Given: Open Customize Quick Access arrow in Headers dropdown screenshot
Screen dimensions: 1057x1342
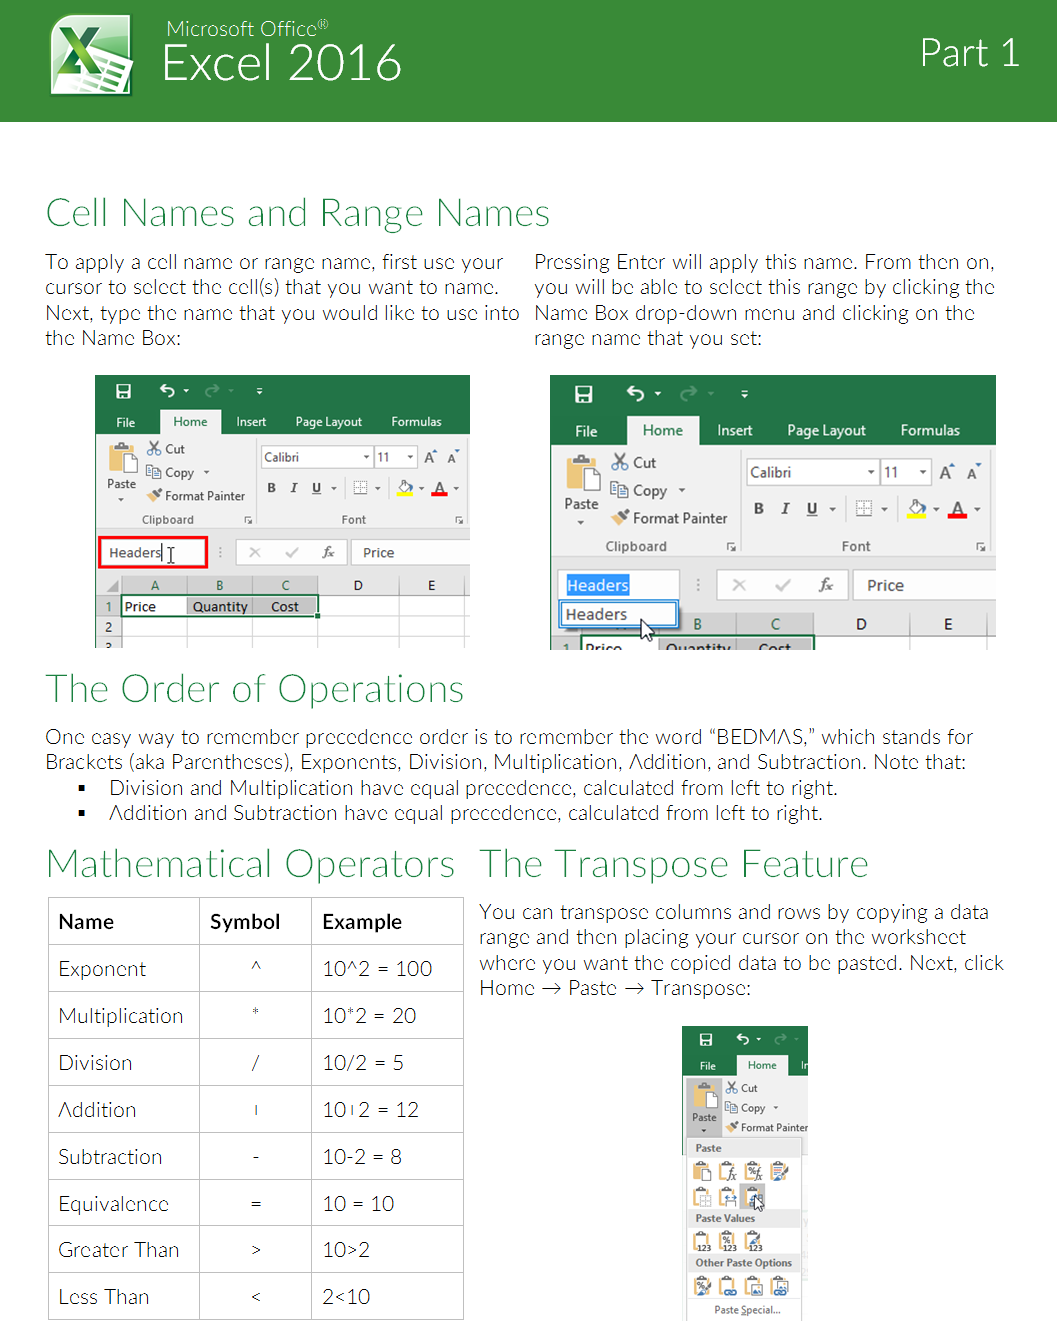Looking at the screenshot, I should click(744, 394).
